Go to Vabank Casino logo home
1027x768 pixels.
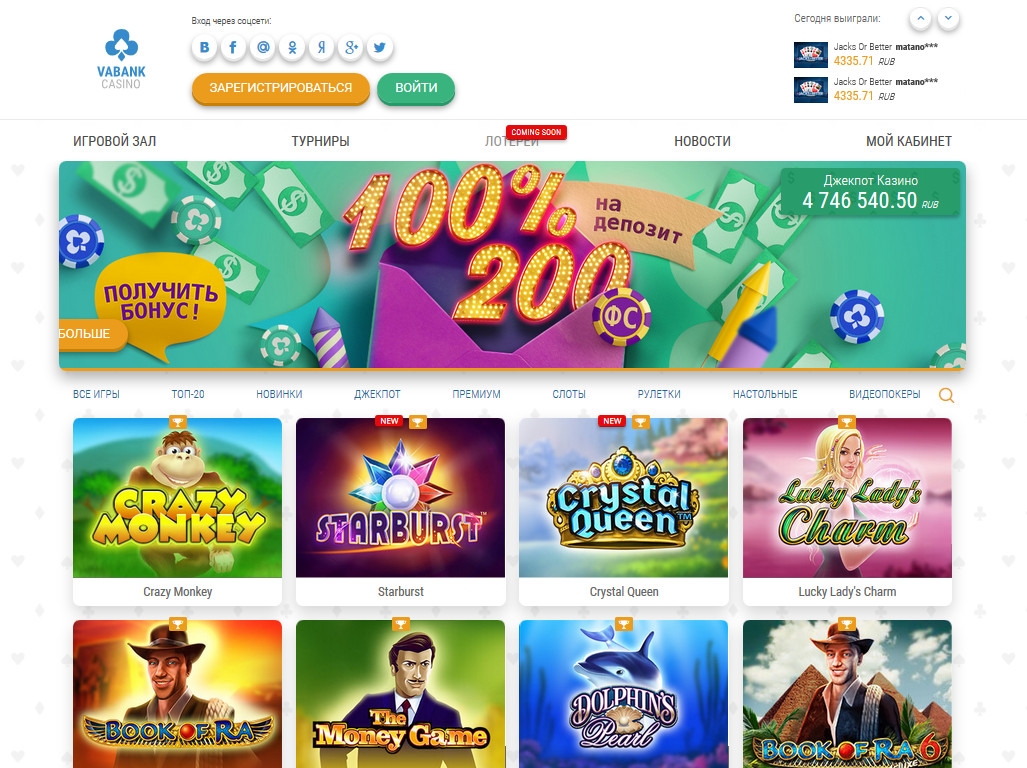121,59
